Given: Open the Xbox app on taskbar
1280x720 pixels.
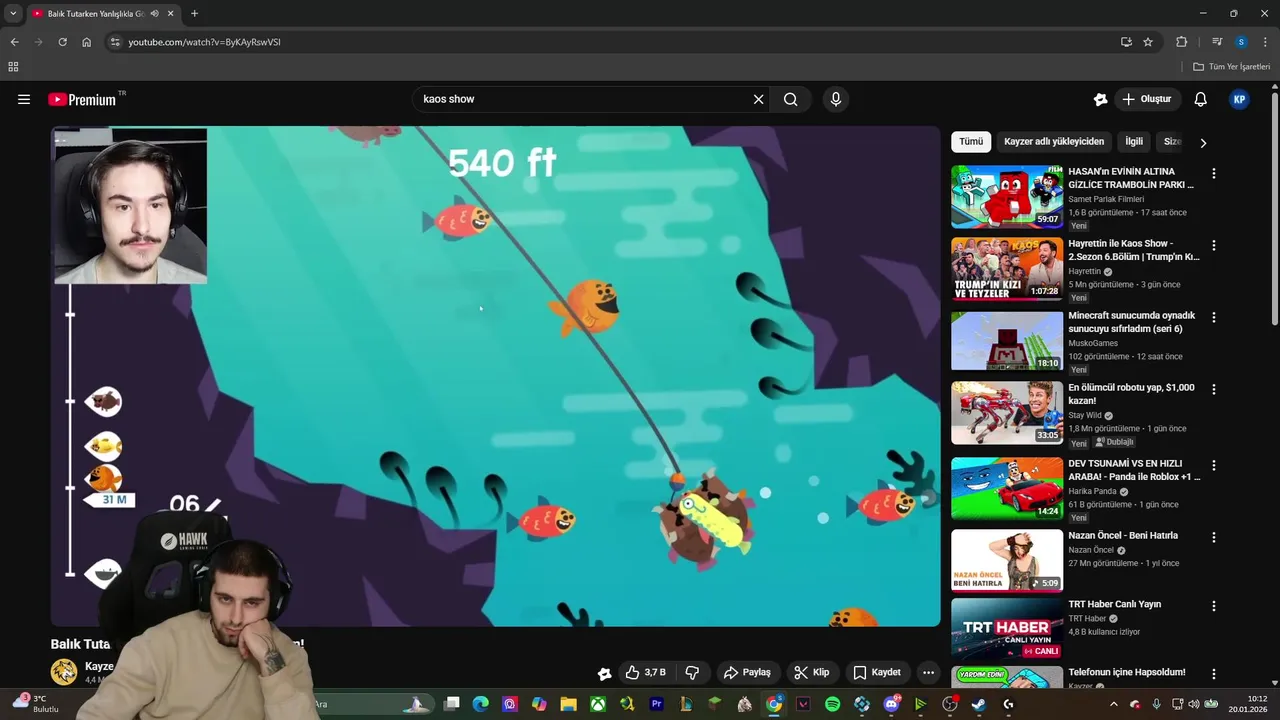Looking at the screenshot, I should [x=598, y=704].
